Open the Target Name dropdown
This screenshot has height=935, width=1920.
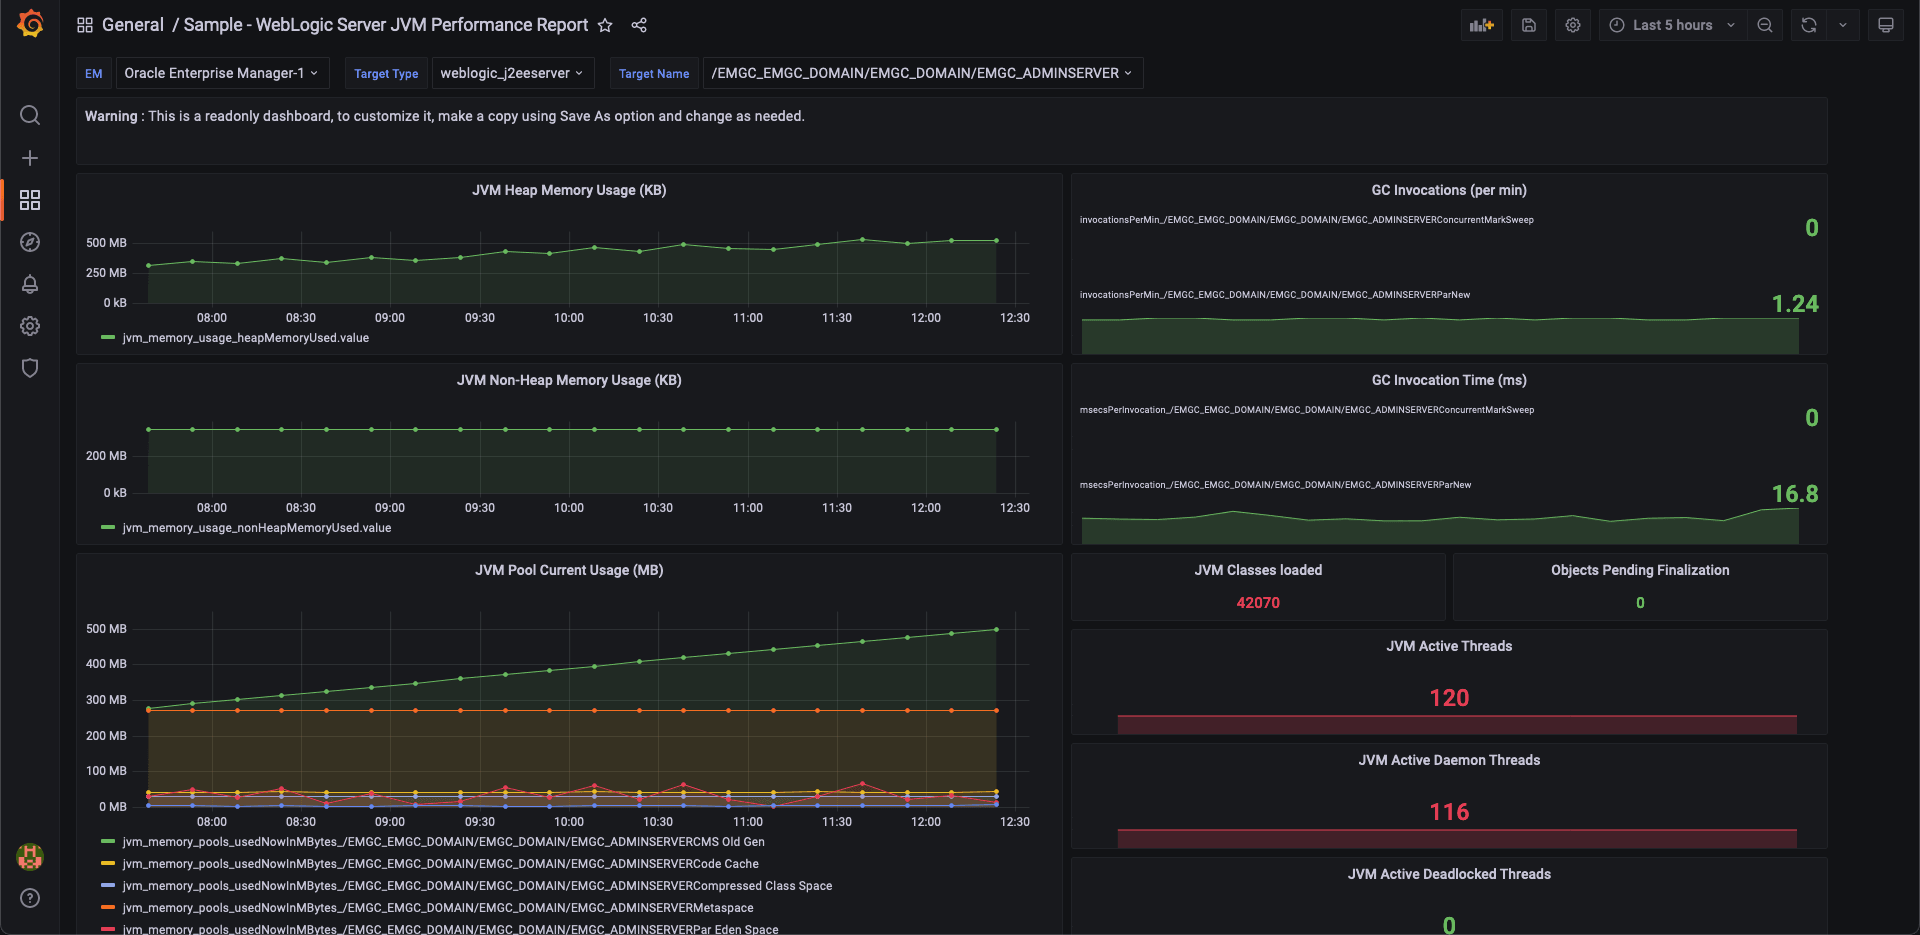tap(921, 72)
